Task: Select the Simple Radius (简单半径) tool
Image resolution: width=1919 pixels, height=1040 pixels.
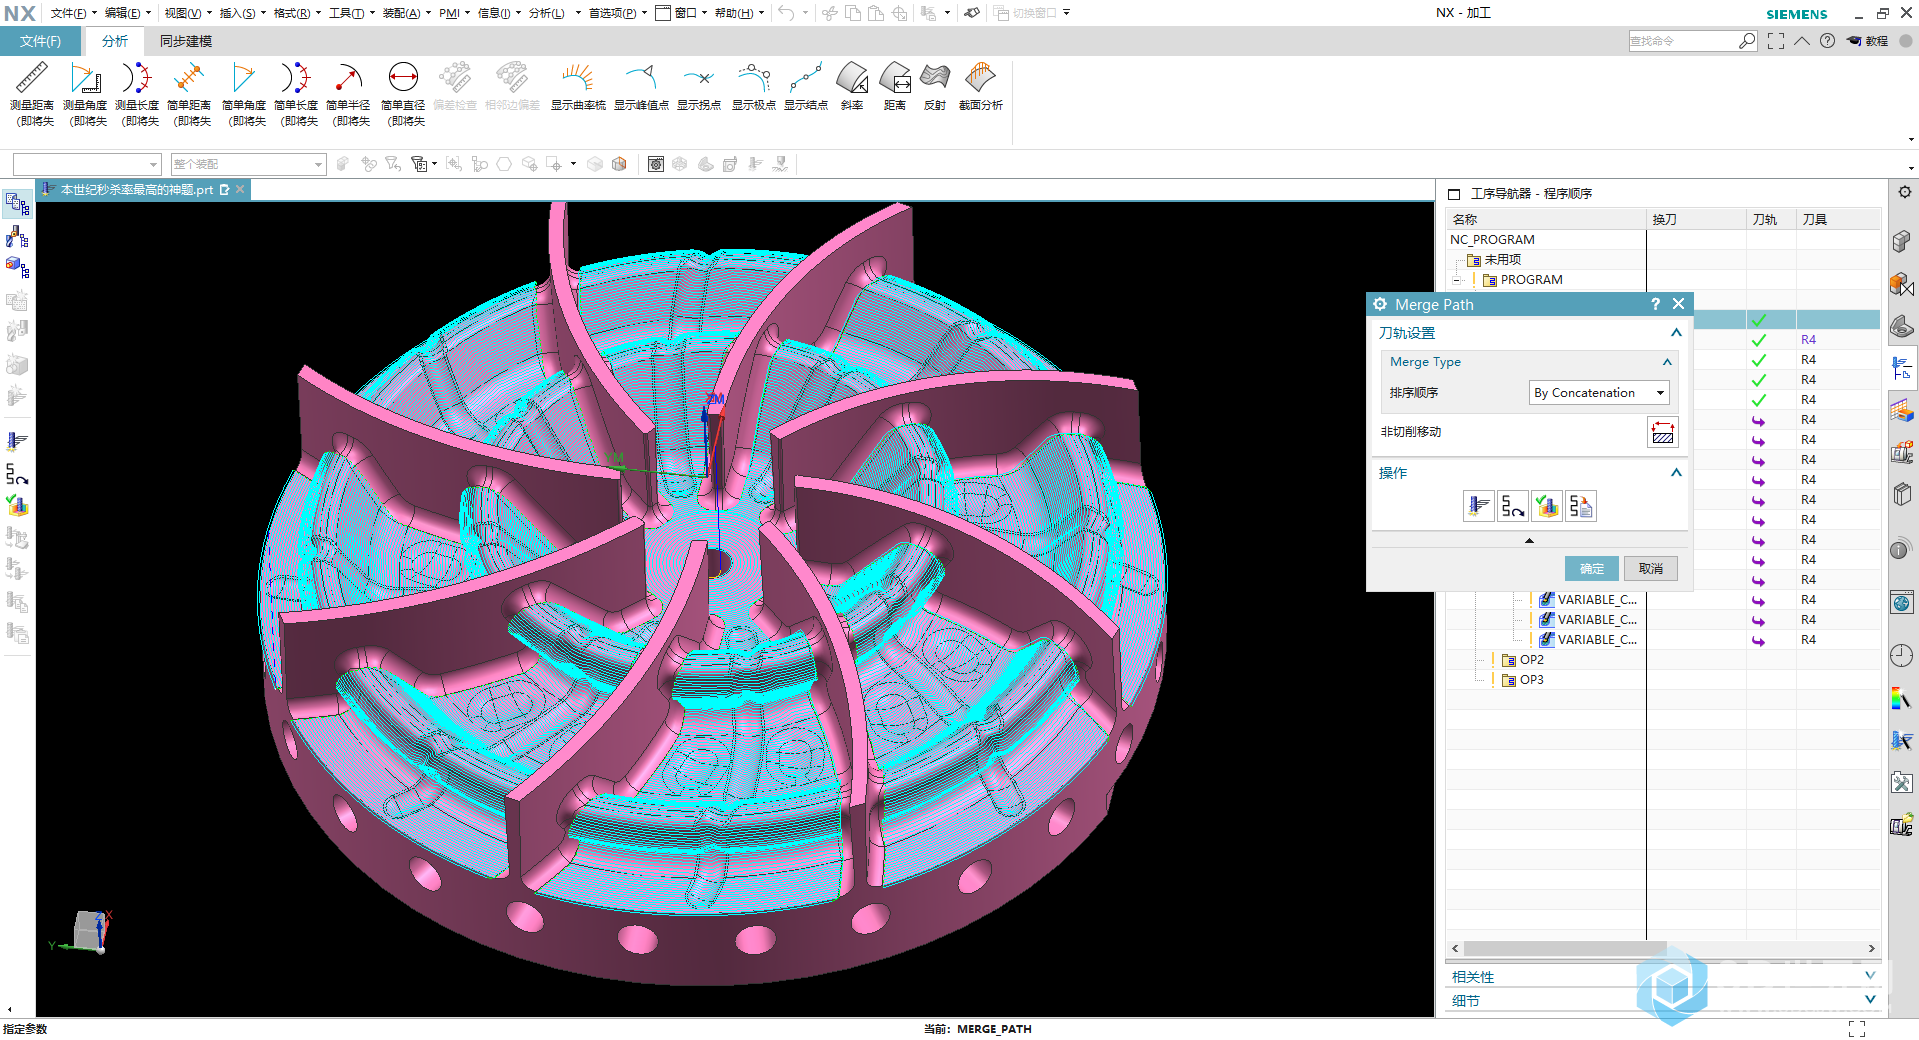Action: click(x=348, y=94)
